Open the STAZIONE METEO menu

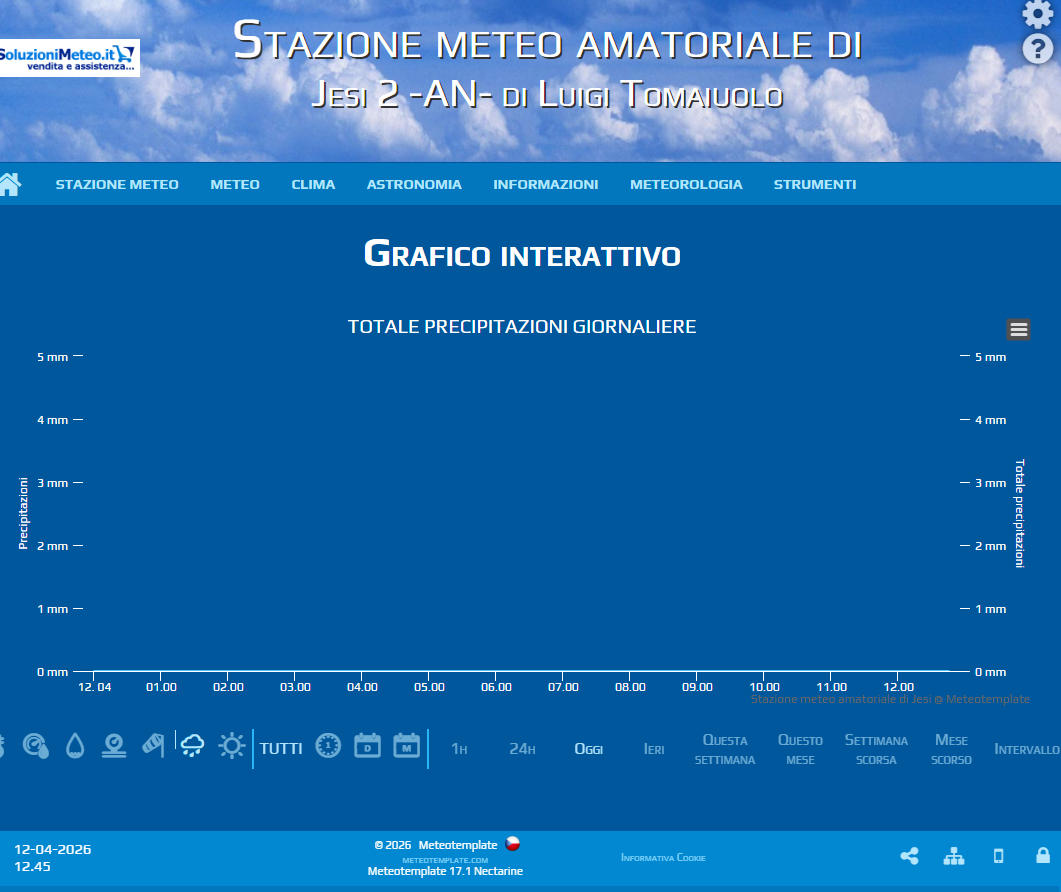pyautogui.click(x=117, y=185)
